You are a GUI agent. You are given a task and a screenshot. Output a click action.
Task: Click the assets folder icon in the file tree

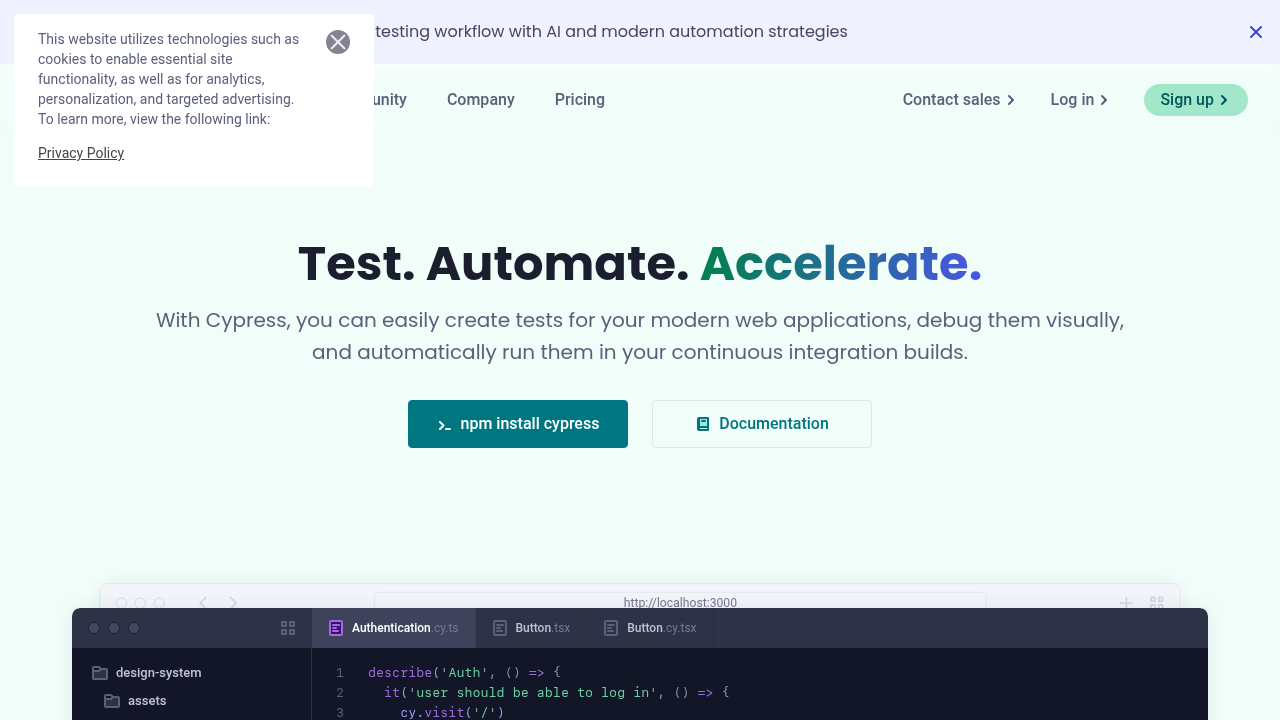(x=113, y=701)
